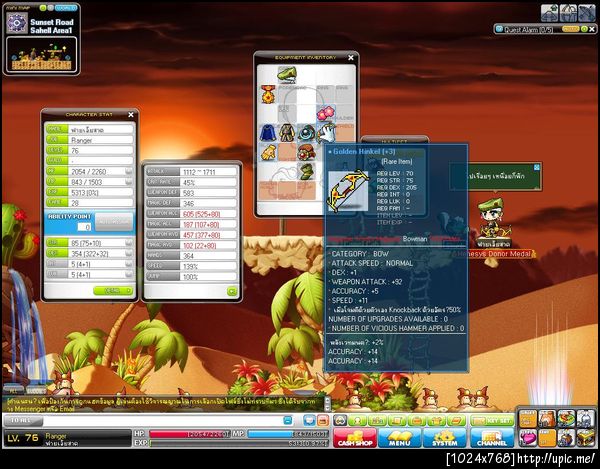Raise DEX using its arrow button
The image size is (600, 469).
(129, 253)
